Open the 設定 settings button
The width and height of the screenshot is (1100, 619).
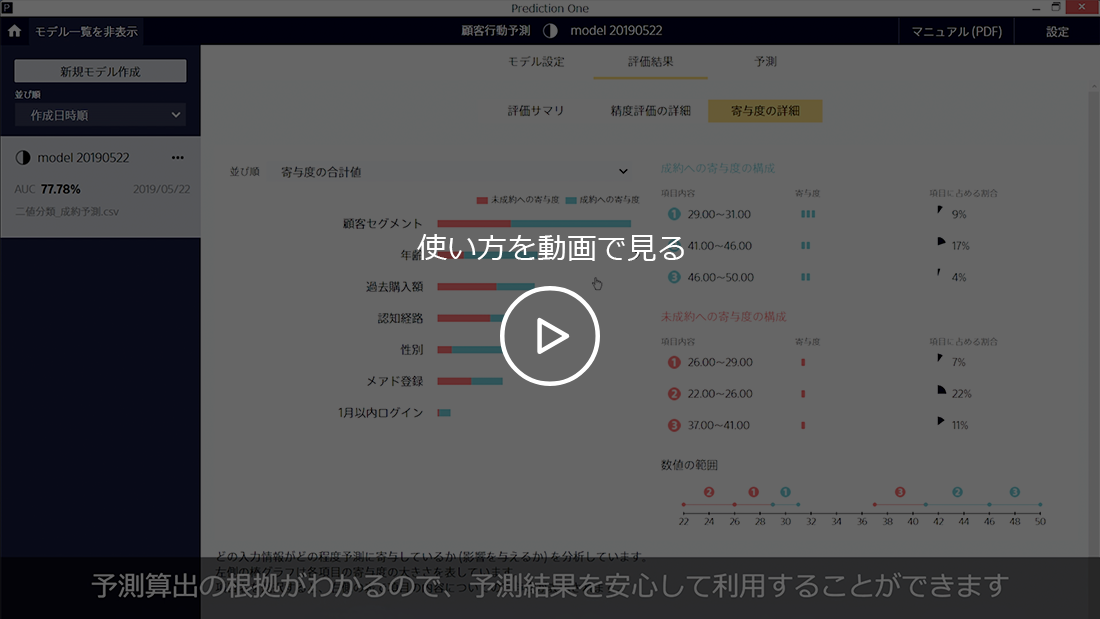(1057, 32)
